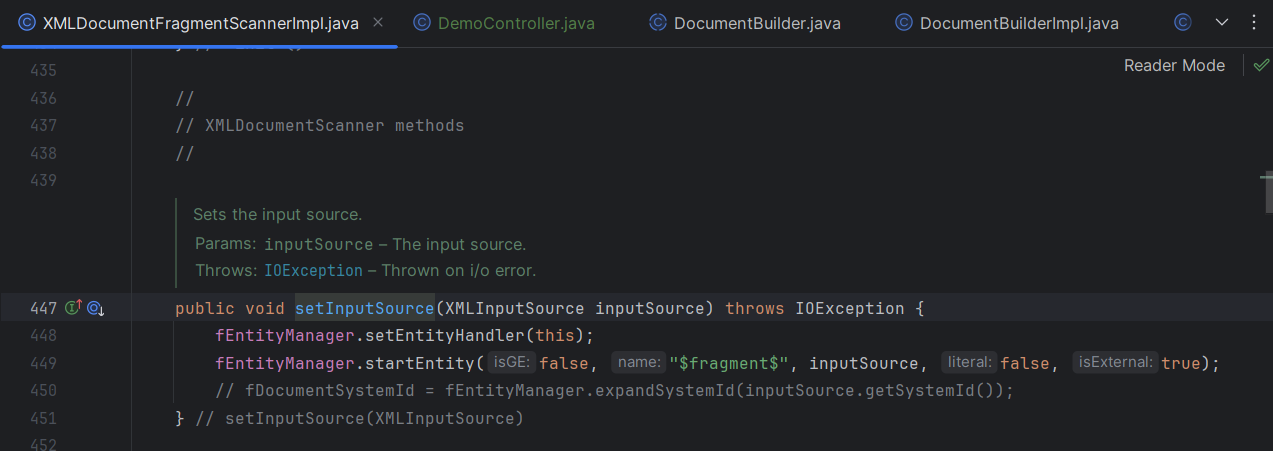Click the isExternal: inlay parameter hint

(x=1115, y=363)
